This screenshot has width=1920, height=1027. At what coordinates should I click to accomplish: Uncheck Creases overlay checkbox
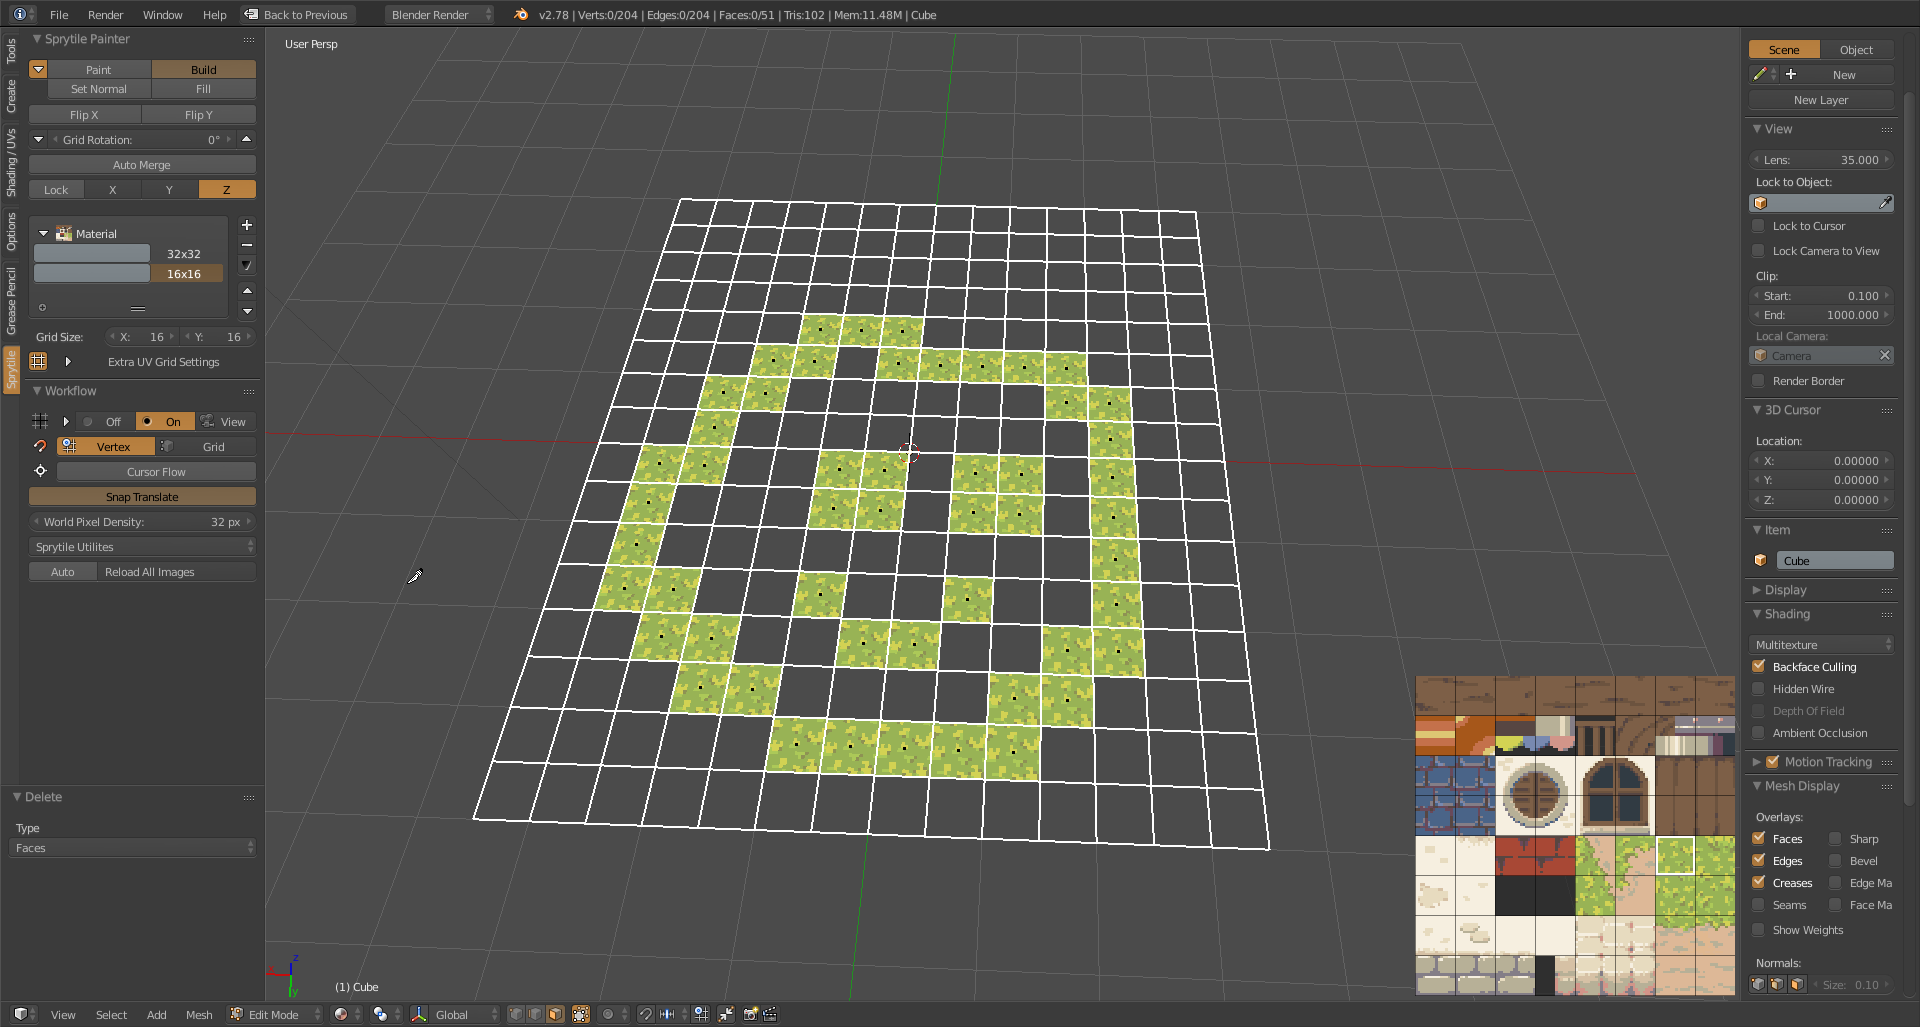[x=1759, y=883]
